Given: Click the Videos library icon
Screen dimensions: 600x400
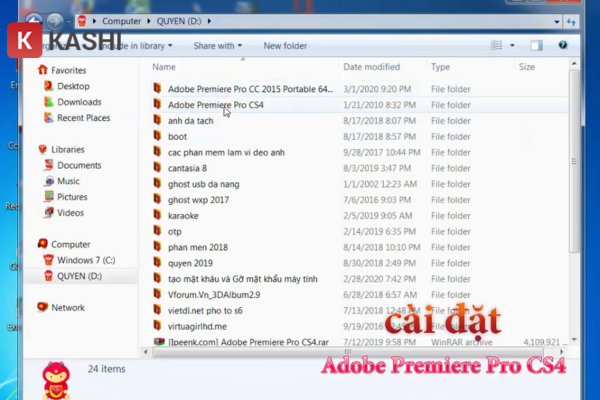Looking at the screenshot, I should [x=49, y=212].
